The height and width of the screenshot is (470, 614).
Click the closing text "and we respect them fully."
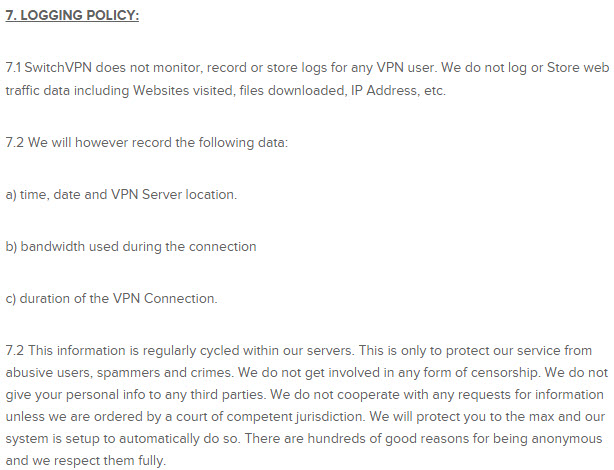click(86, 460)
